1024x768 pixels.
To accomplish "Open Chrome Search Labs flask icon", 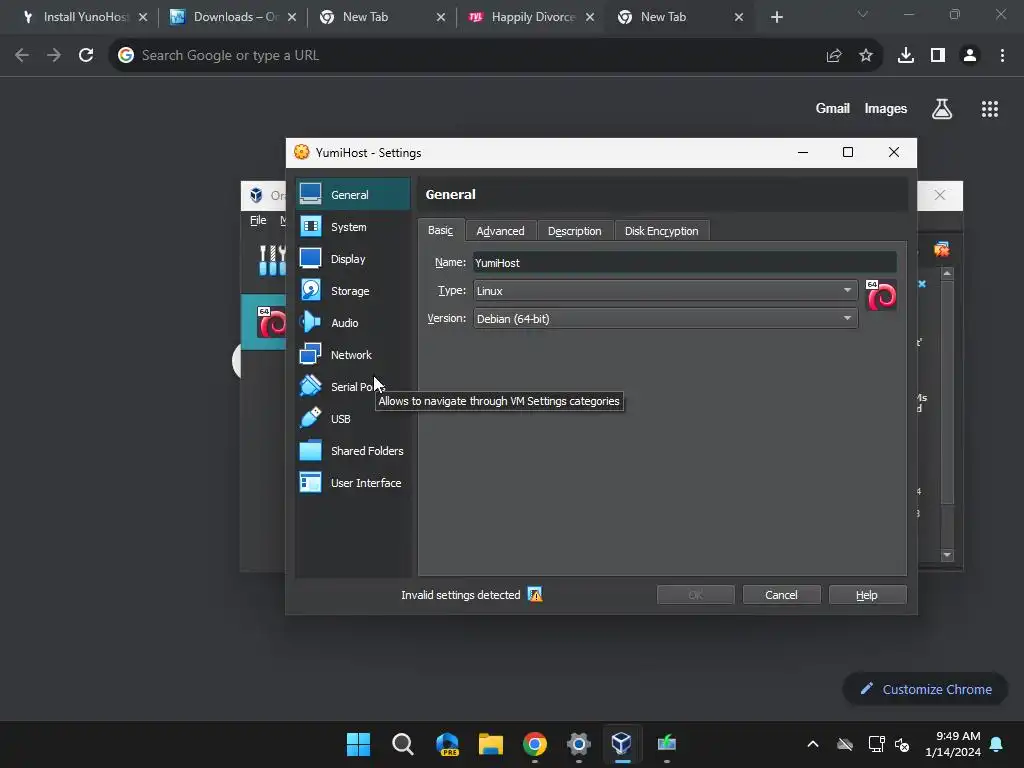I will click(941, 109).
